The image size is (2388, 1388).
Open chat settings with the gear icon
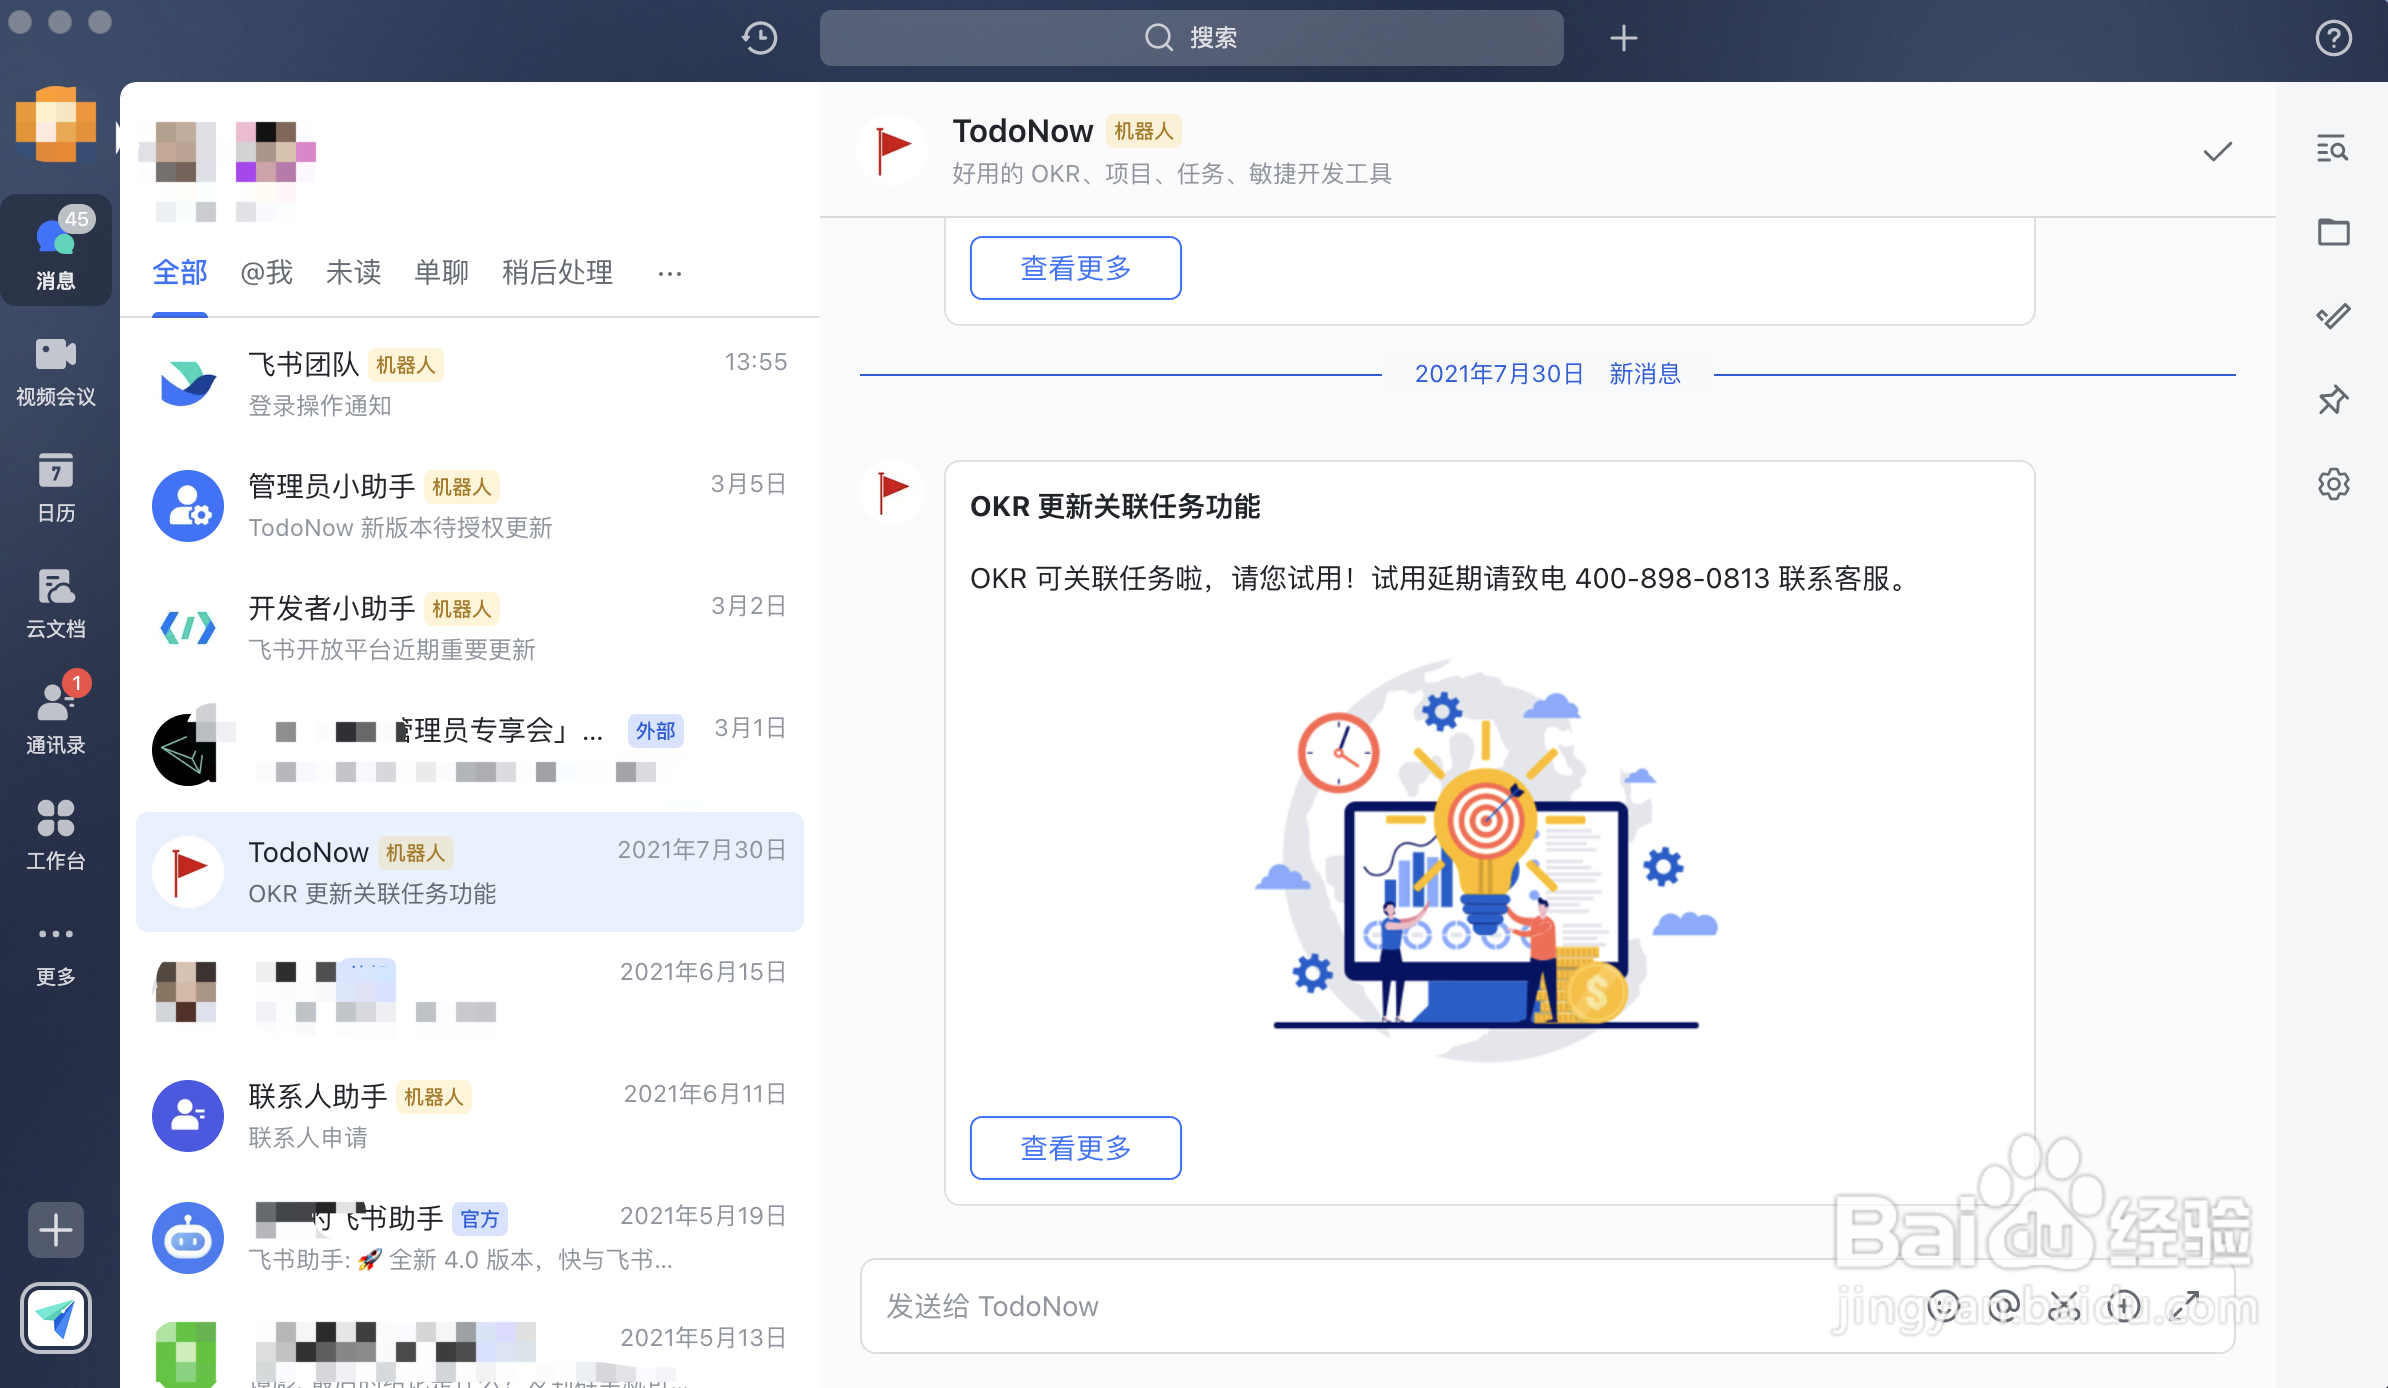click(x=2334, y=484)
